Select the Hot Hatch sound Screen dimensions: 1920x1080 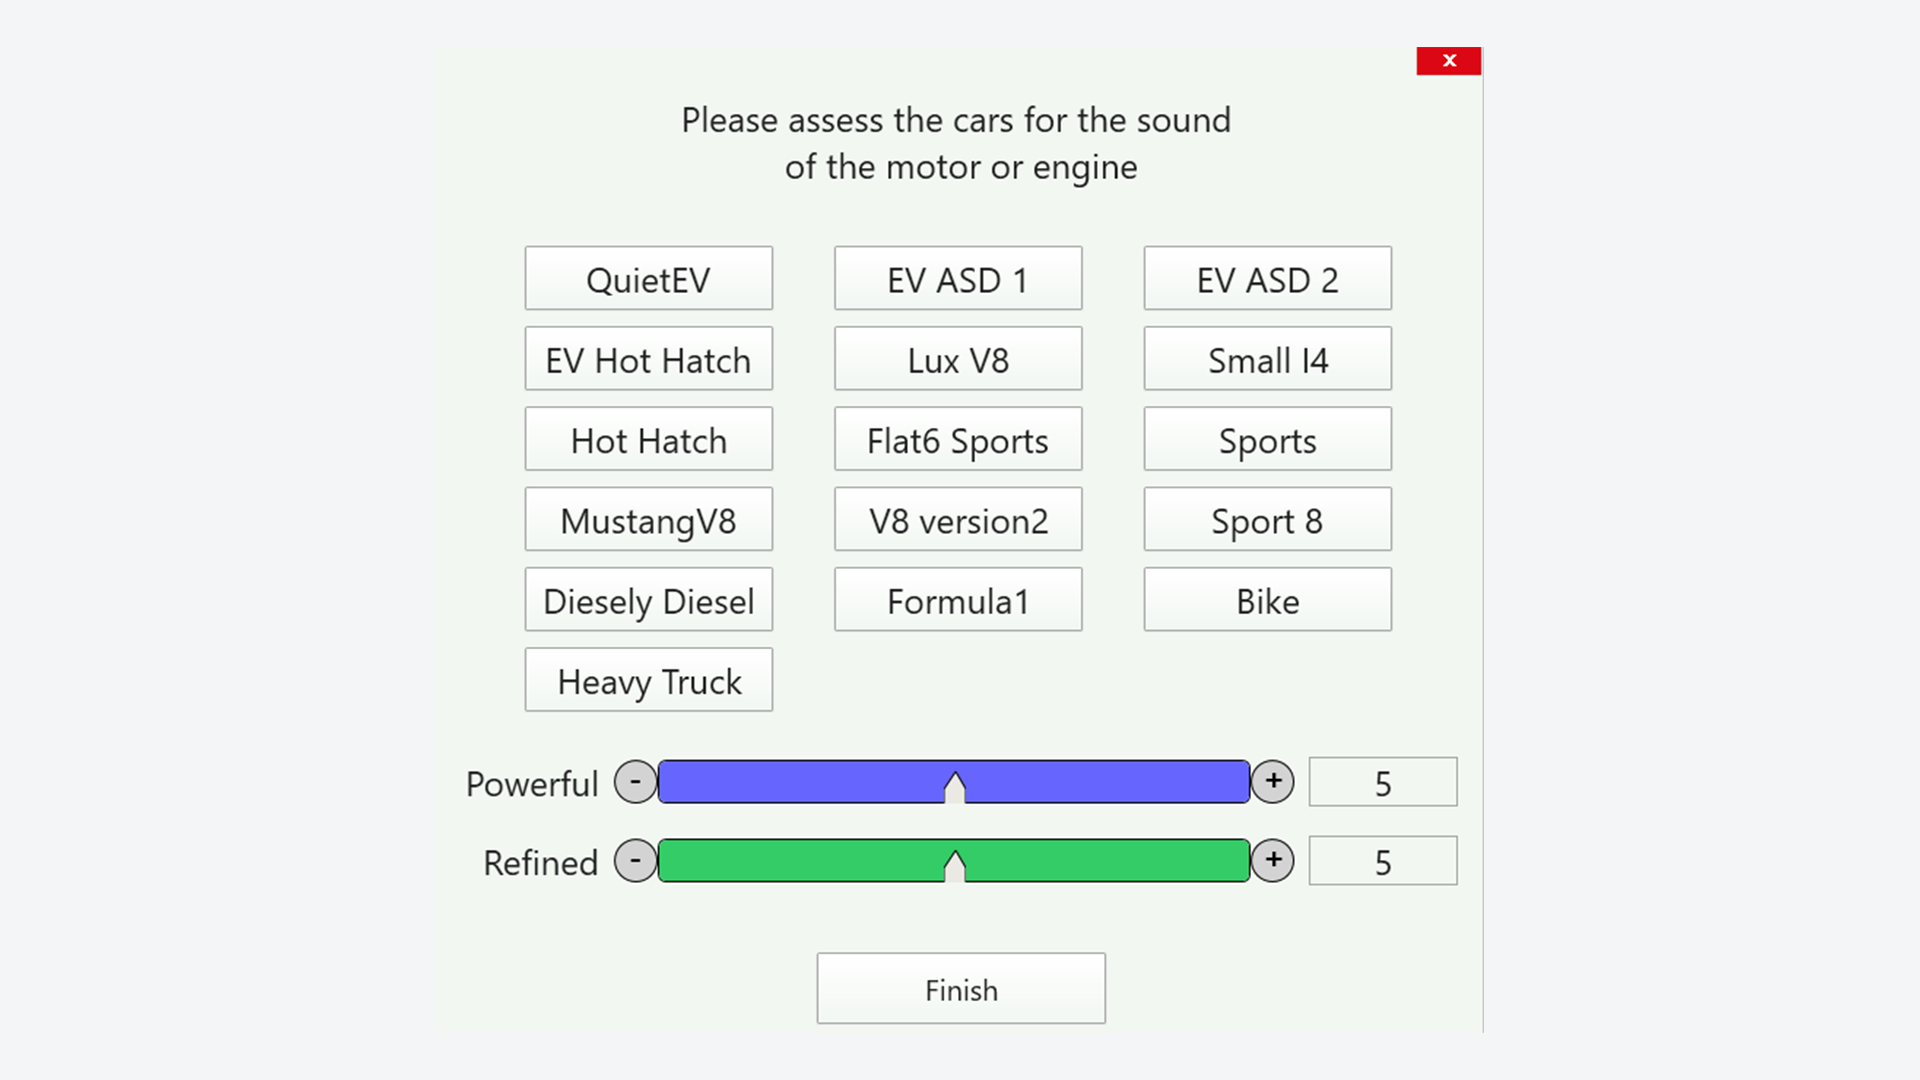coord(648,439)
